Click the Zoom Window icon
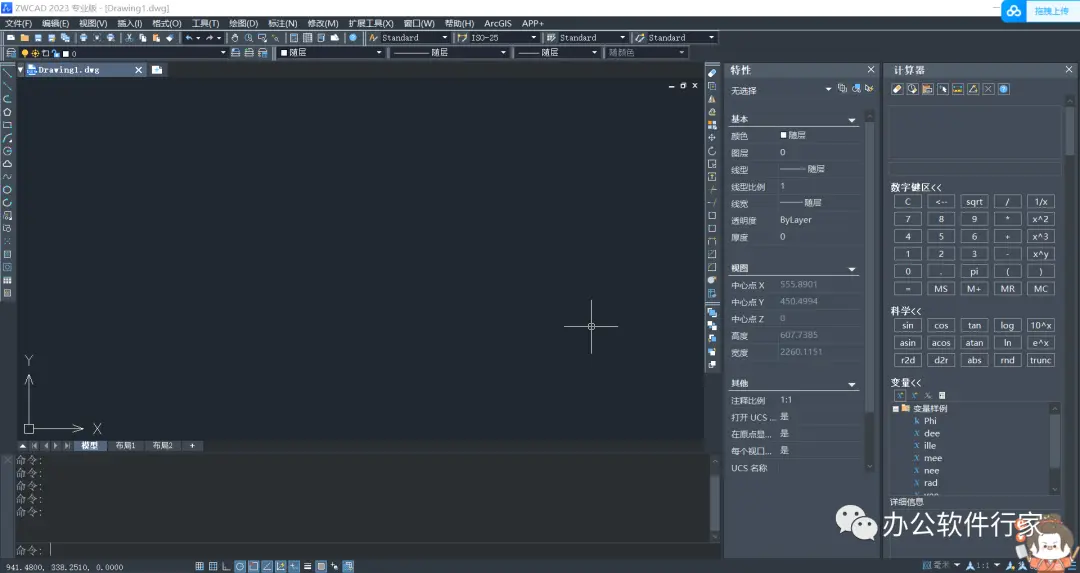 pyautogui.click(x=262, y=38)
